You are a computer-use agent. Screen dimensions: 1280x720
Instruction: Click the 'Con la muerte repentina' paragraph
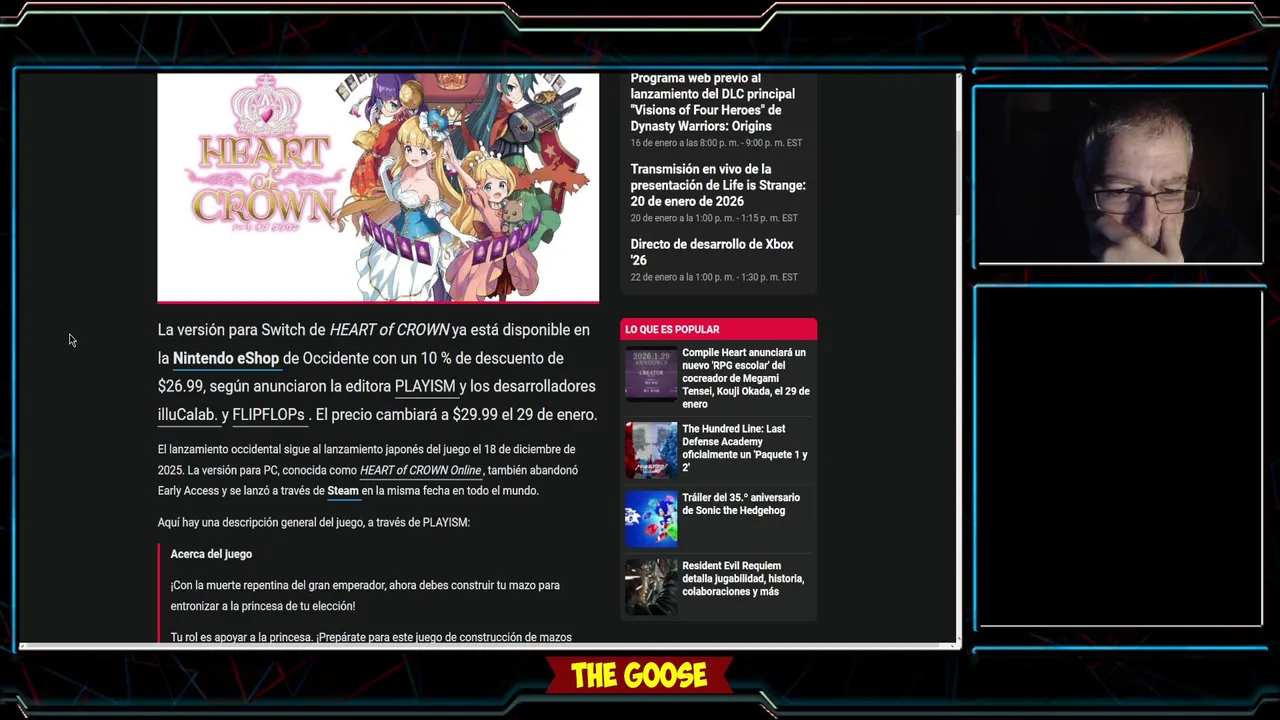click(365, 596)
